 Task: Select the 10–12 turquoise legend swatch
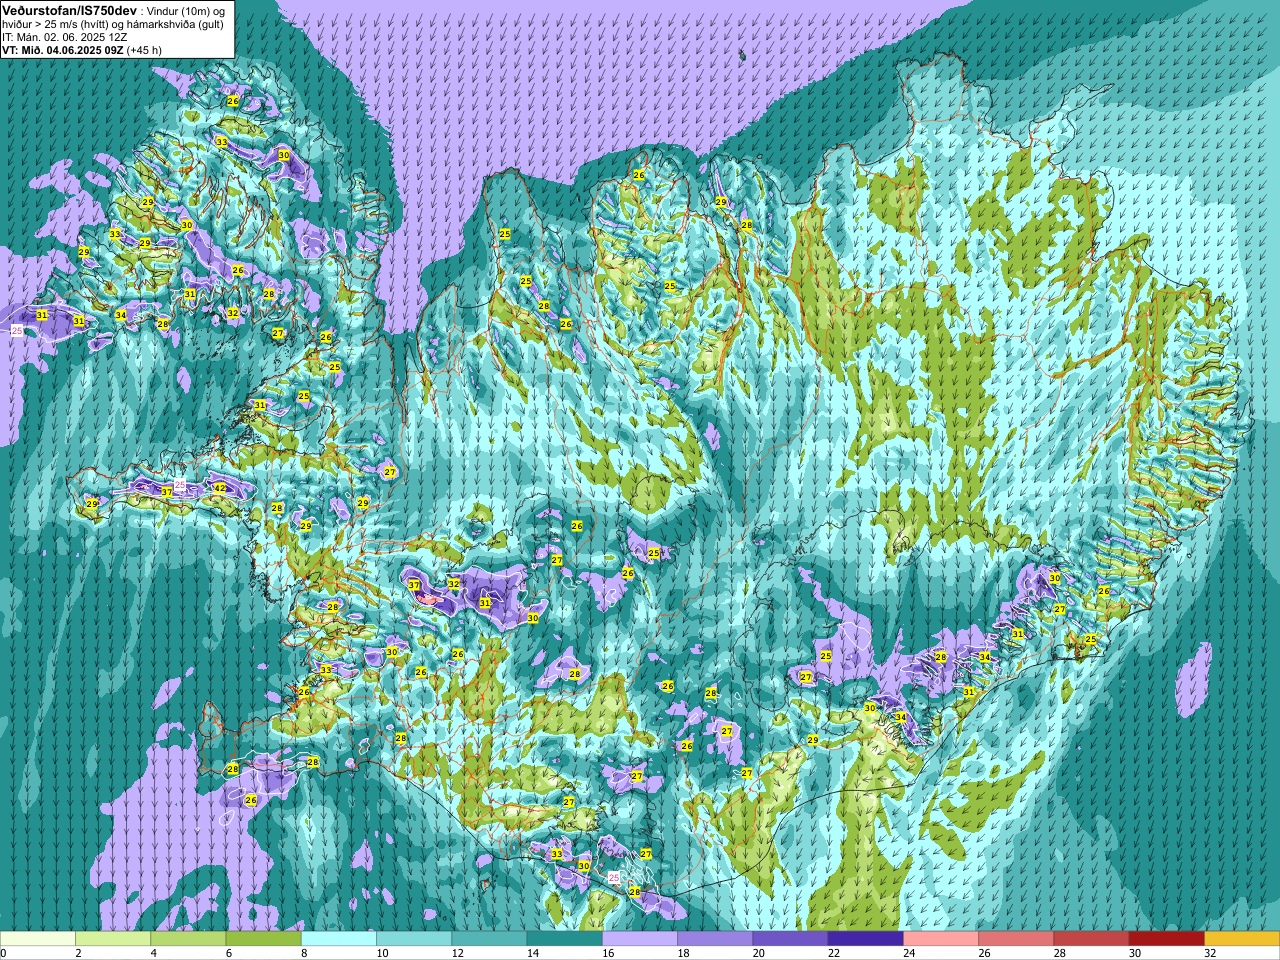414,939
